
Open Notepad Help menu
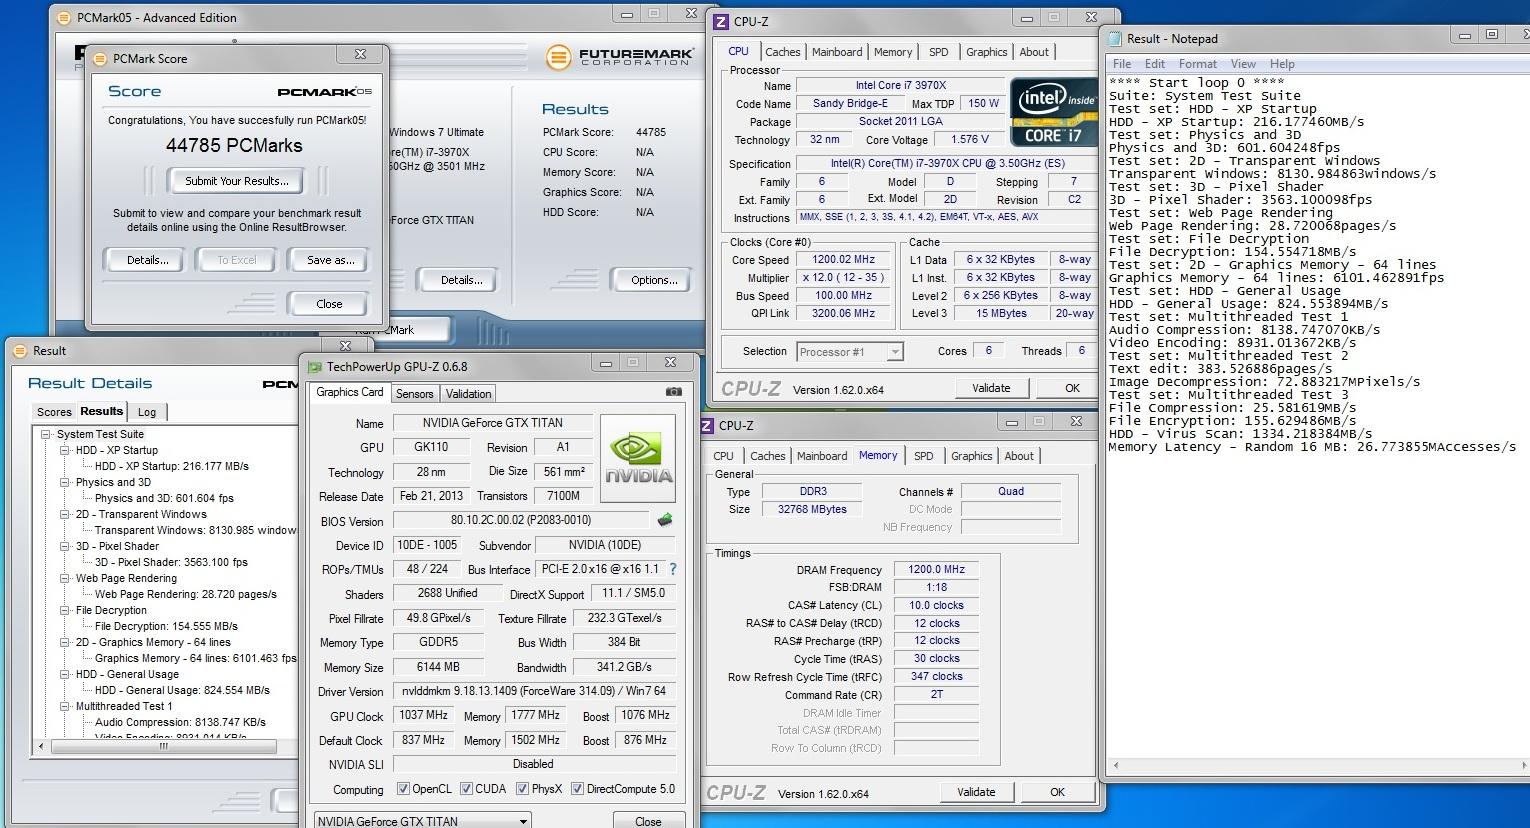[x=1282, y=64]
